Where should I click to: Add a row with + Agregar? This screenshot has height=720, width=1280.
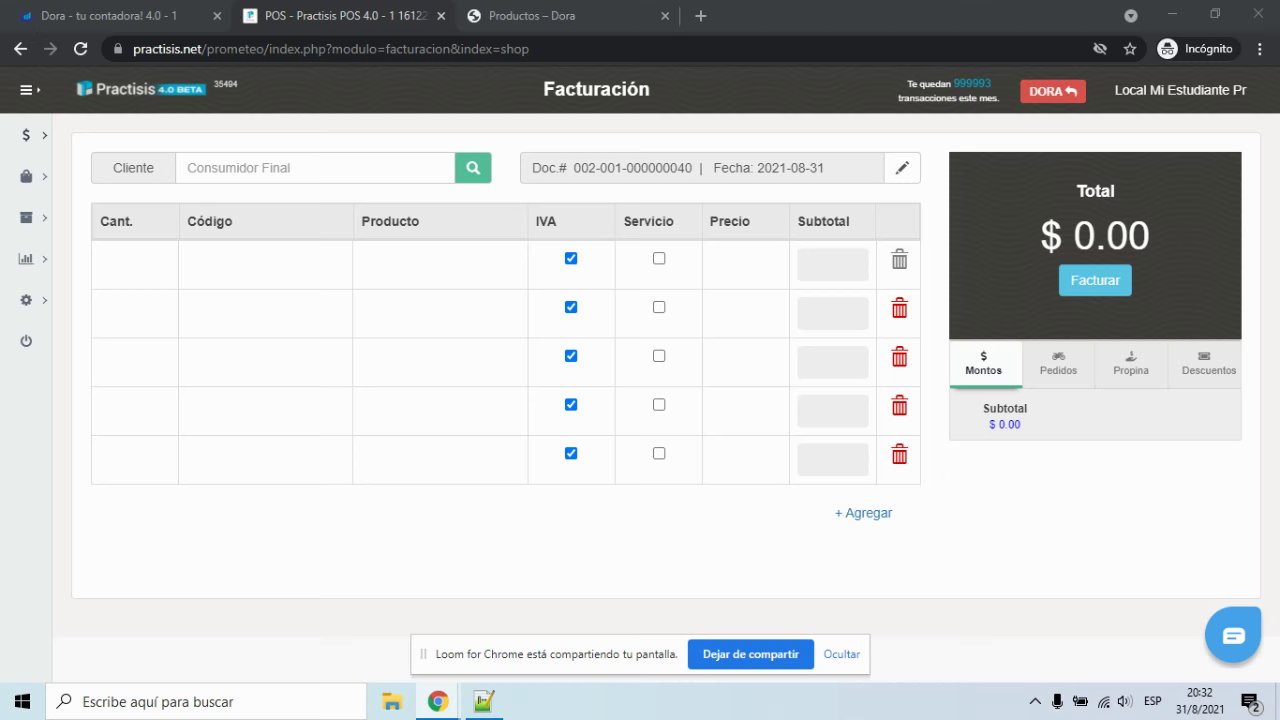click(x=864, y=513)
